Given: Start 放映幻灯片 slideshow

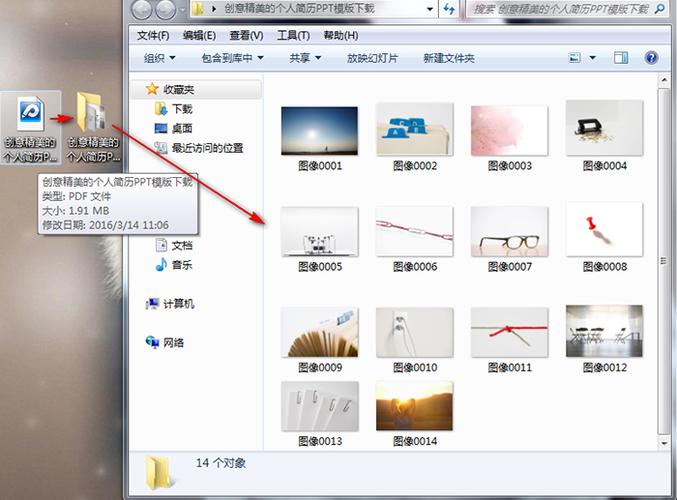Looking at the screenshot, I should 372,58.
